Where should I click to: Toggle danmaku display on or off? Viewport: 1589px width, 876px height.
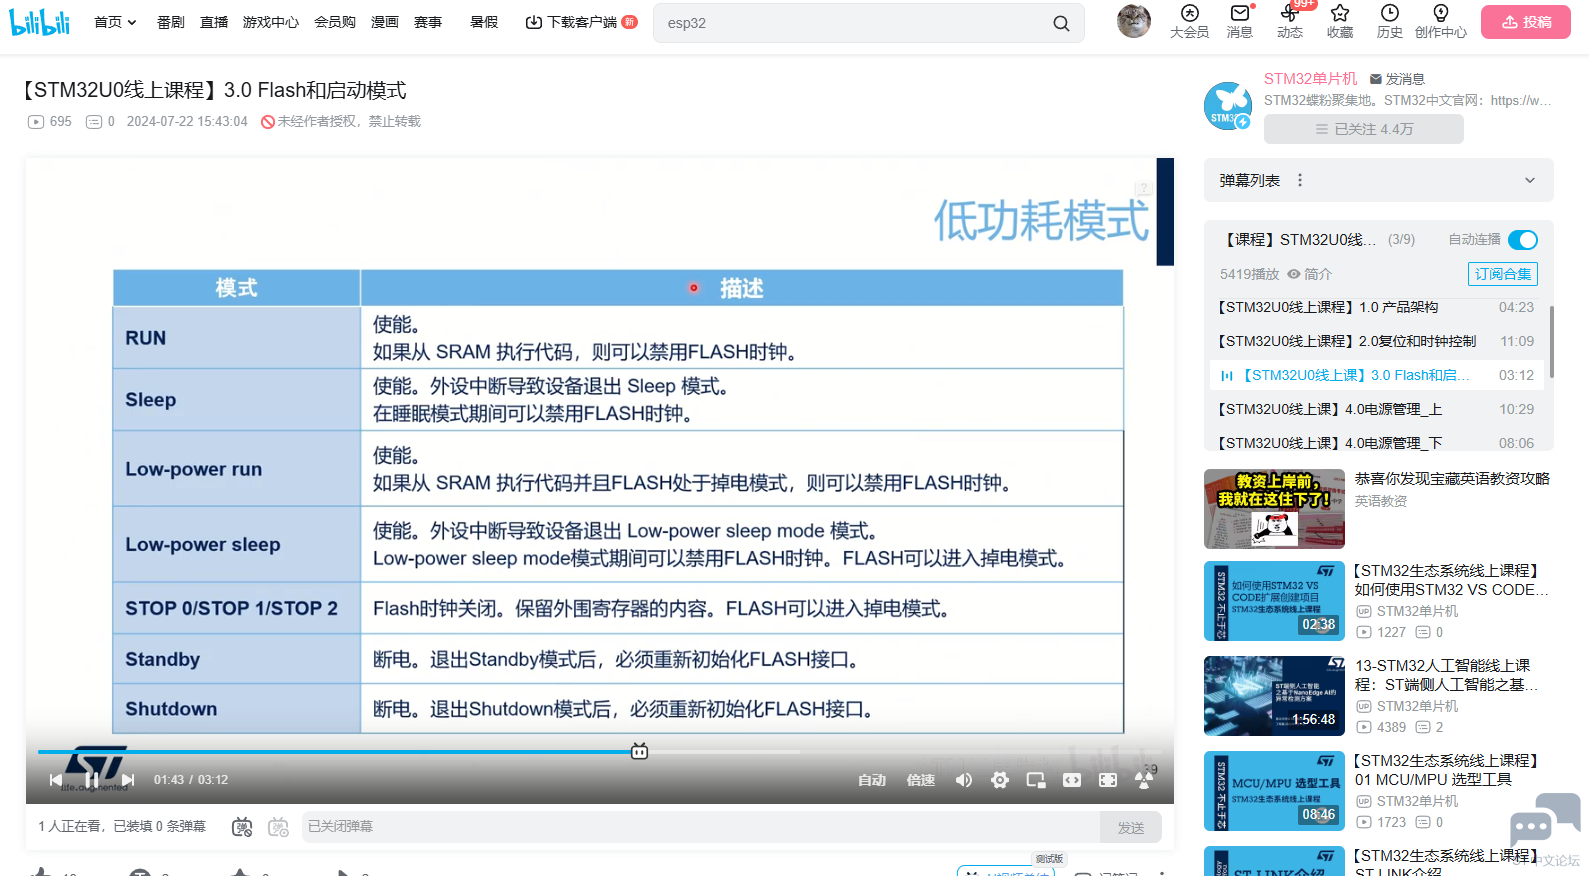242,827
